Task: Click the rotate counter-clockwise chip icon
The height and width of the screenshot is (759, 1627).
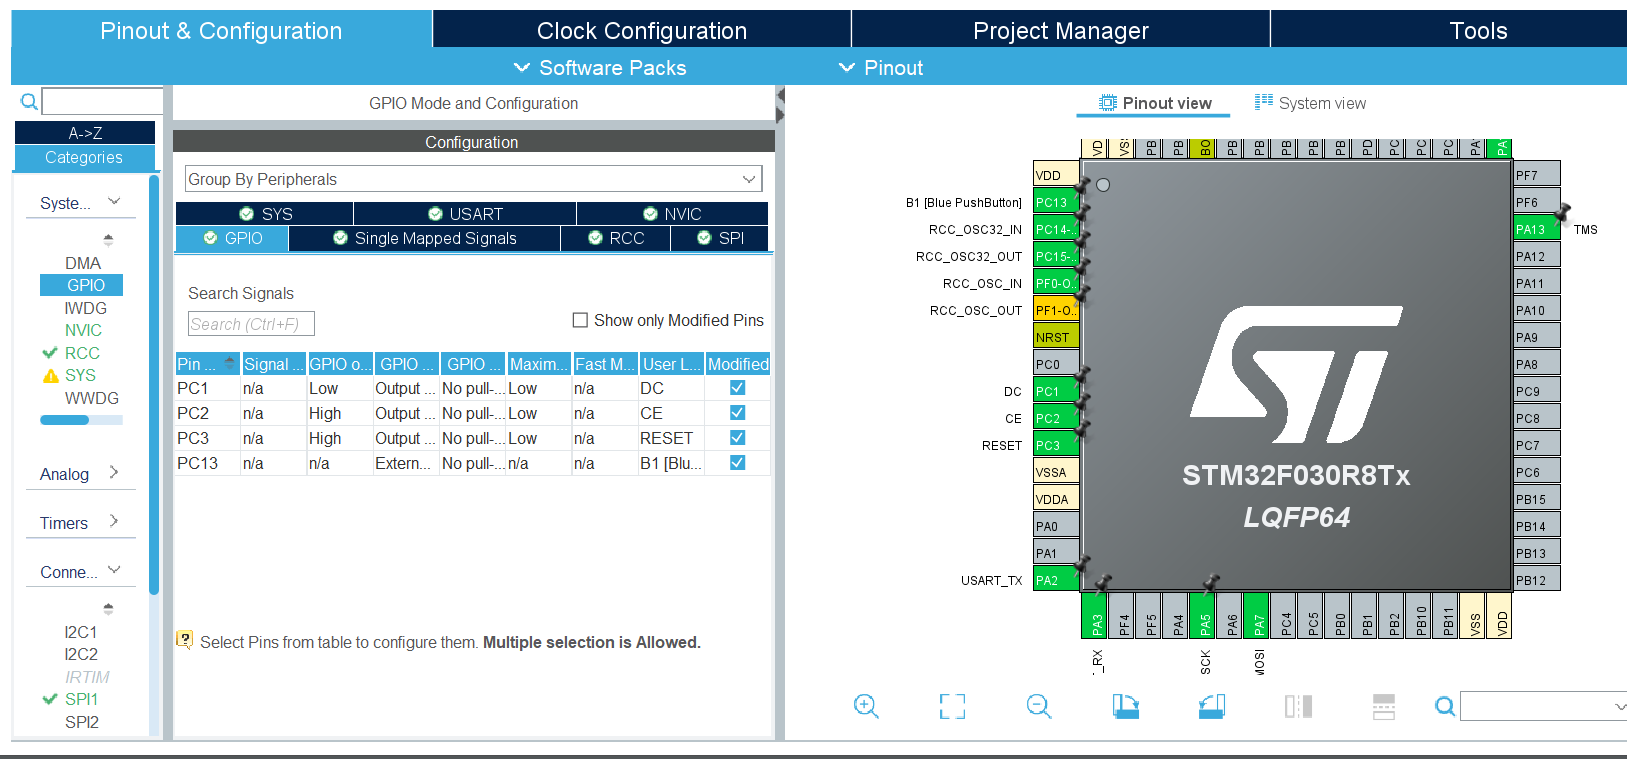Action: click(x=1212, y=707)
